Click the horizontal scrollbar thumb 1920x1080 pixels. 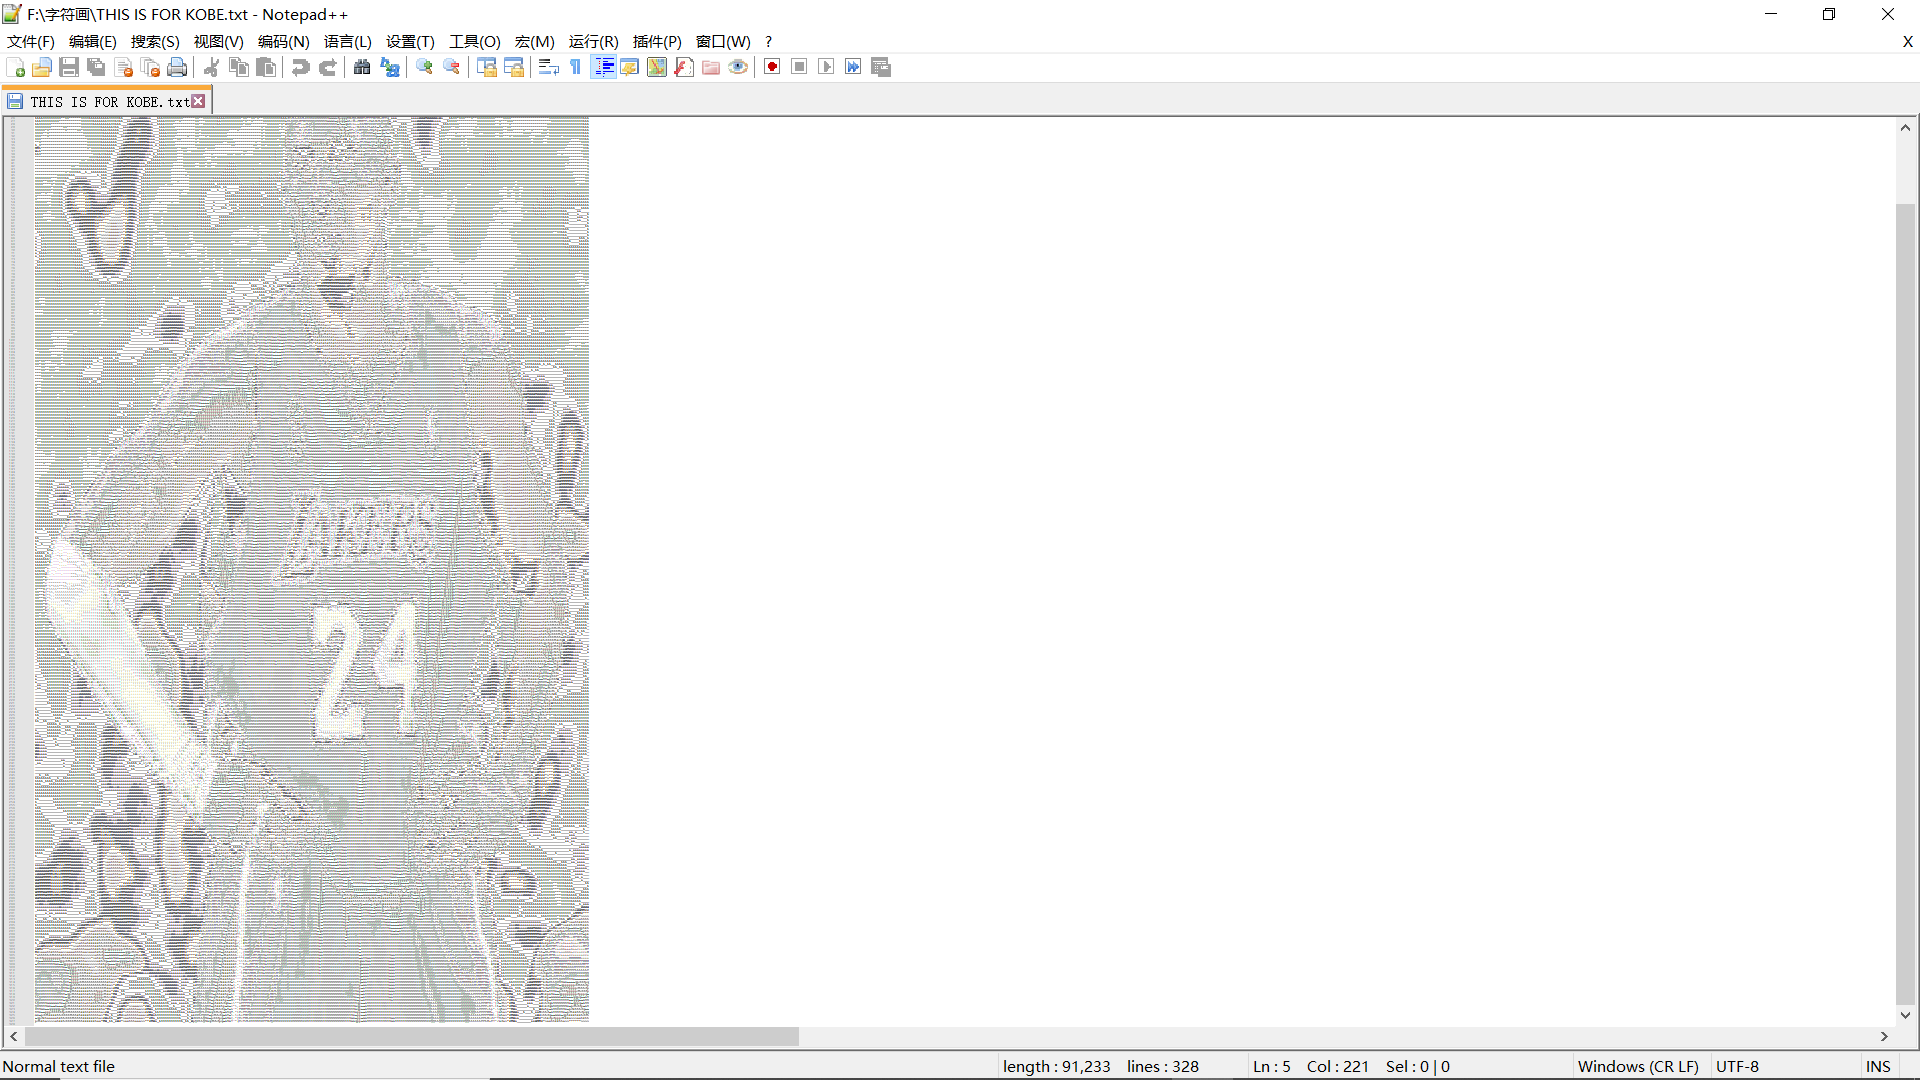point(412,1037)
